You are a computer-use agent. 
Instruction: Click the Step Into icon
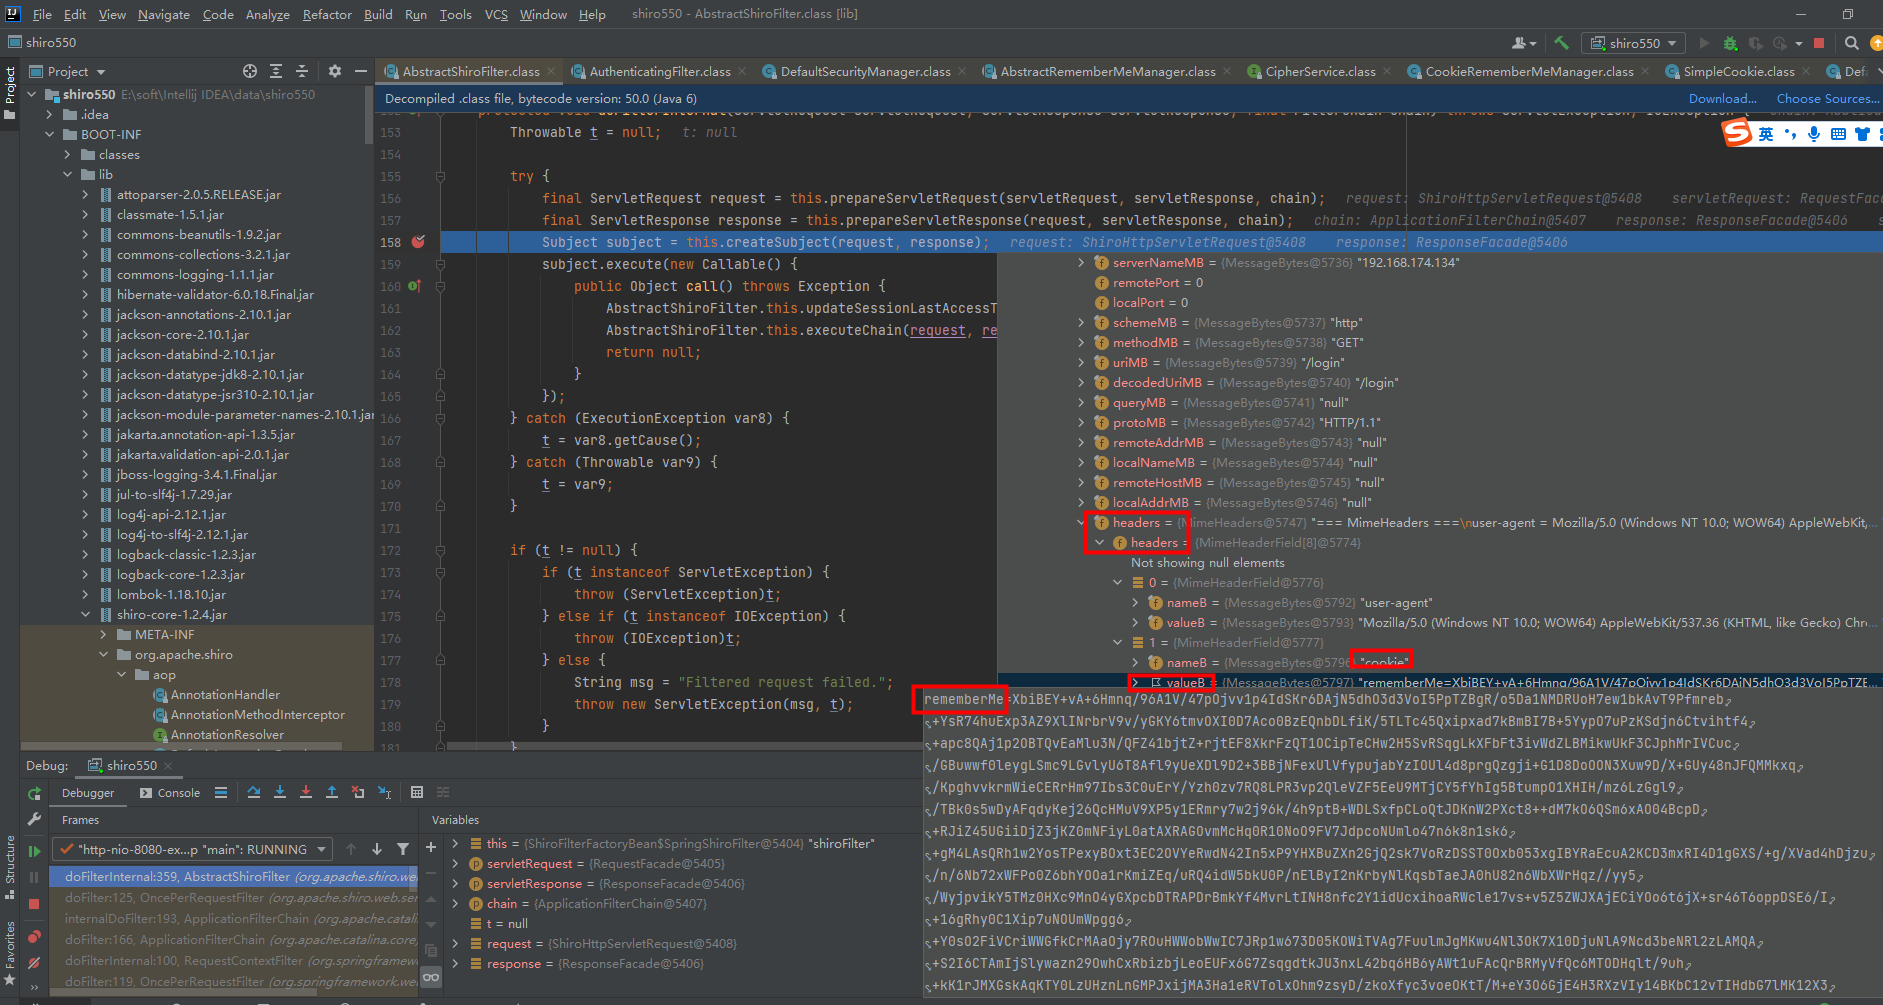point(280,792)
